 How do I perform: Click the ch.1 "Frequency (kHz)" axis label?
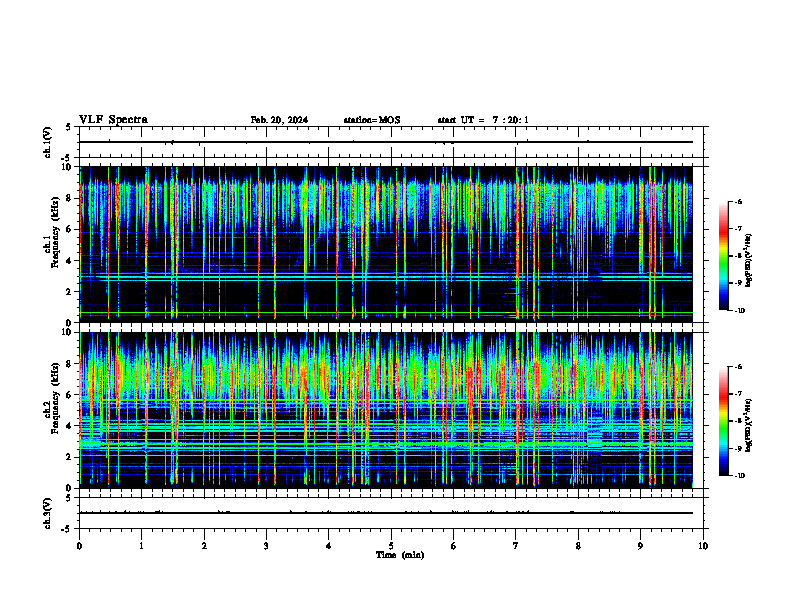coord(55,232)
